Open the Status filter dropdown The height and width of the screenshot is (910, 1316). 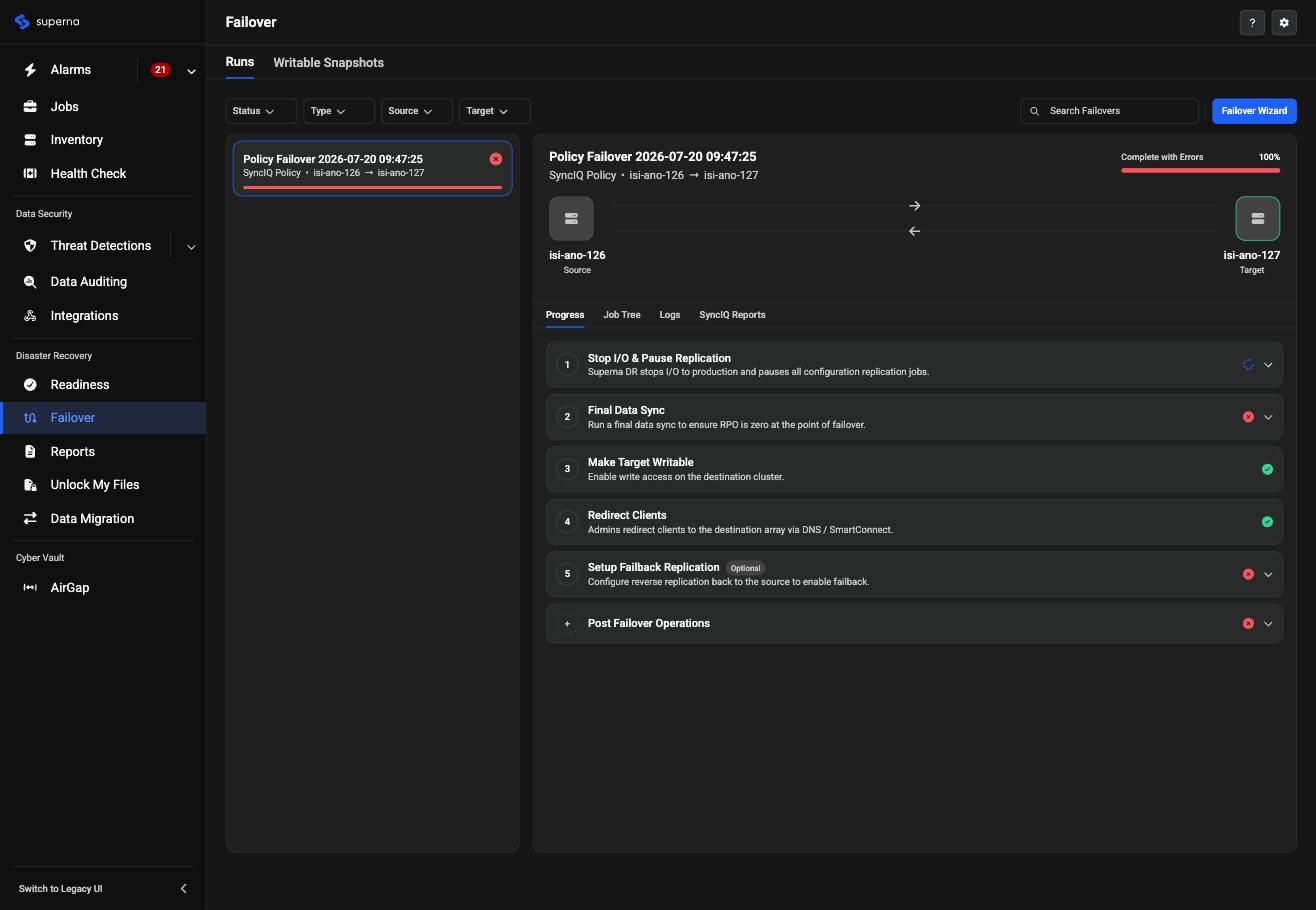point(261,111)
